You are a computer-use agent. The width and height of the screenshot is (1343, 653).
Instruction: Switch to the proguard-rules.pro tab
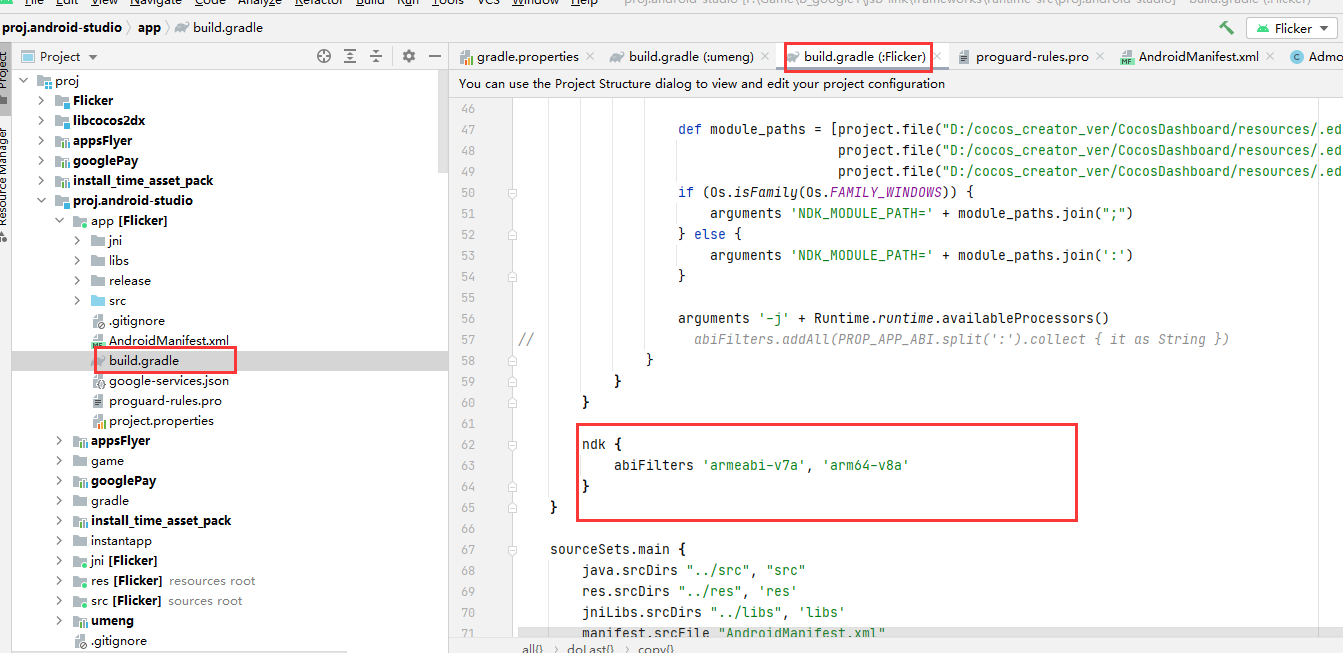[1031, 57]
